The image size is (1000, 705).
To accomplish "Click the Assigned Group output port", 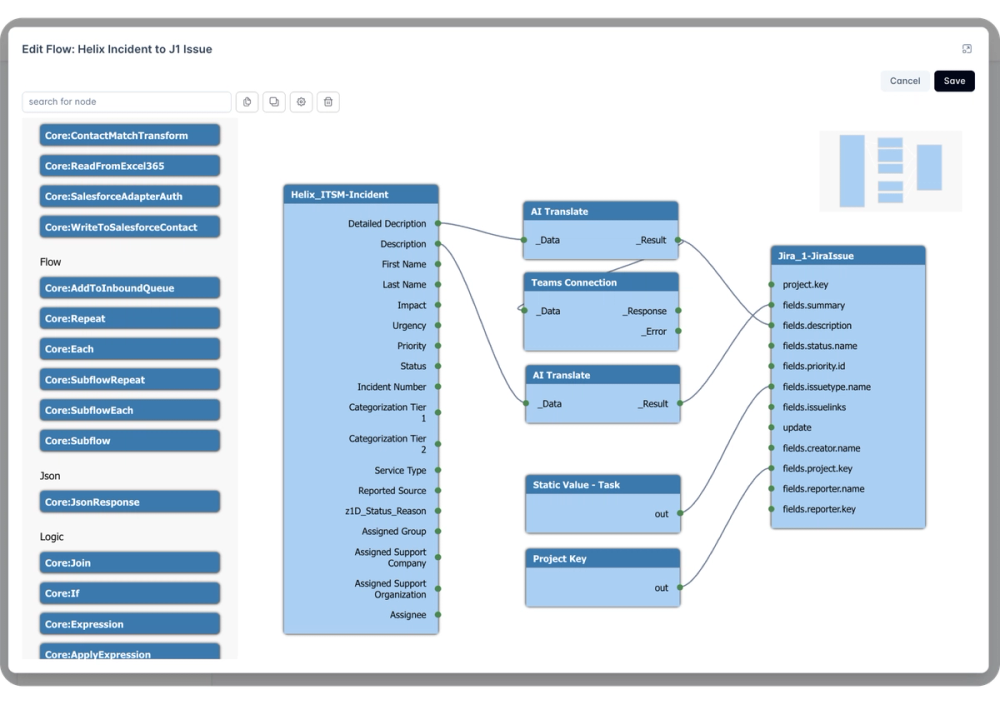I will 438,531.
